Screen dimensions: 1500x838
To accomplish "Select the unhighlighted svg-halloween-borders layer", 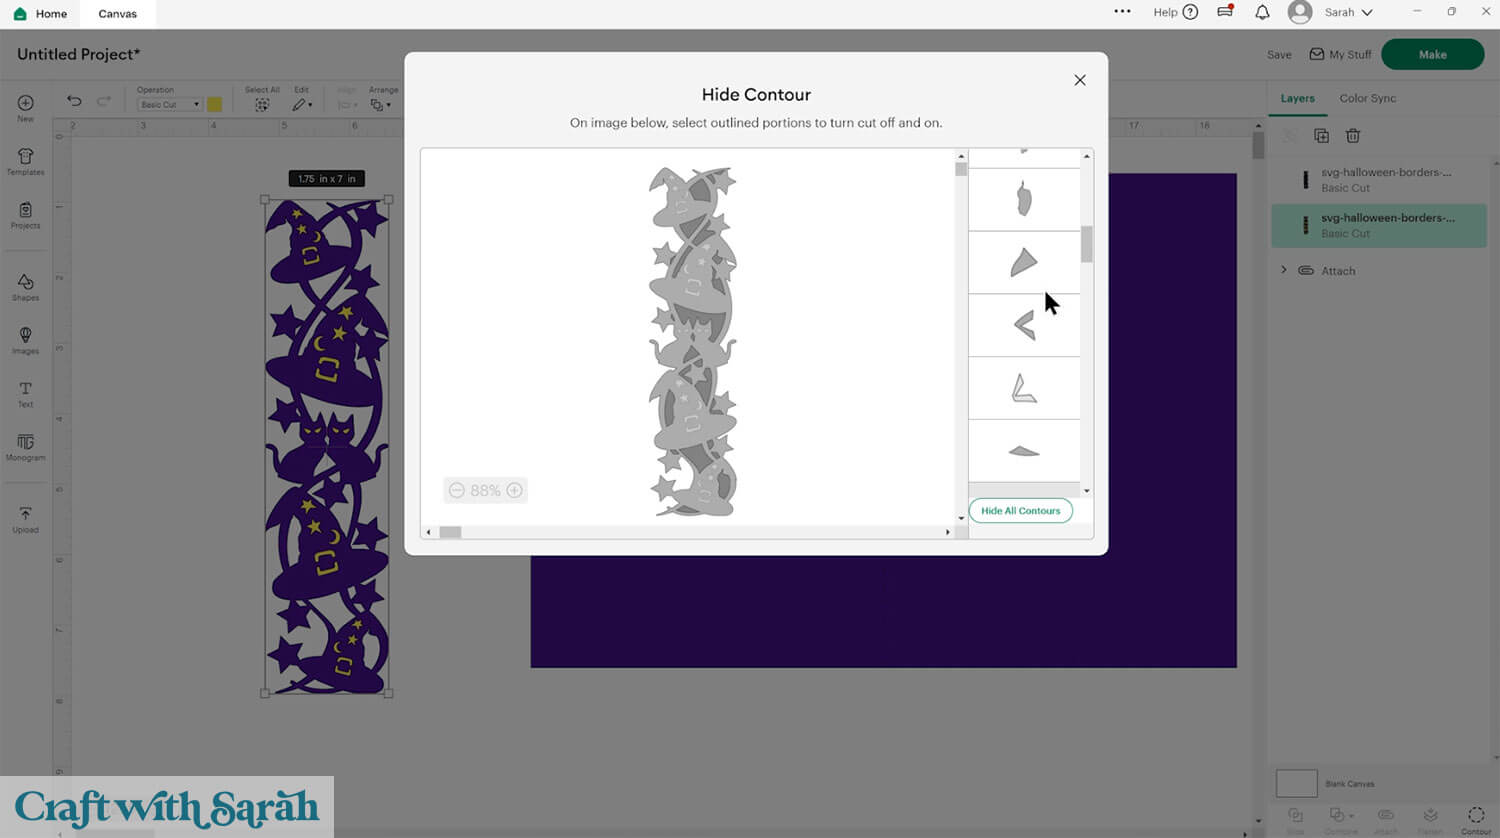I will click(x=1379, y=180).
